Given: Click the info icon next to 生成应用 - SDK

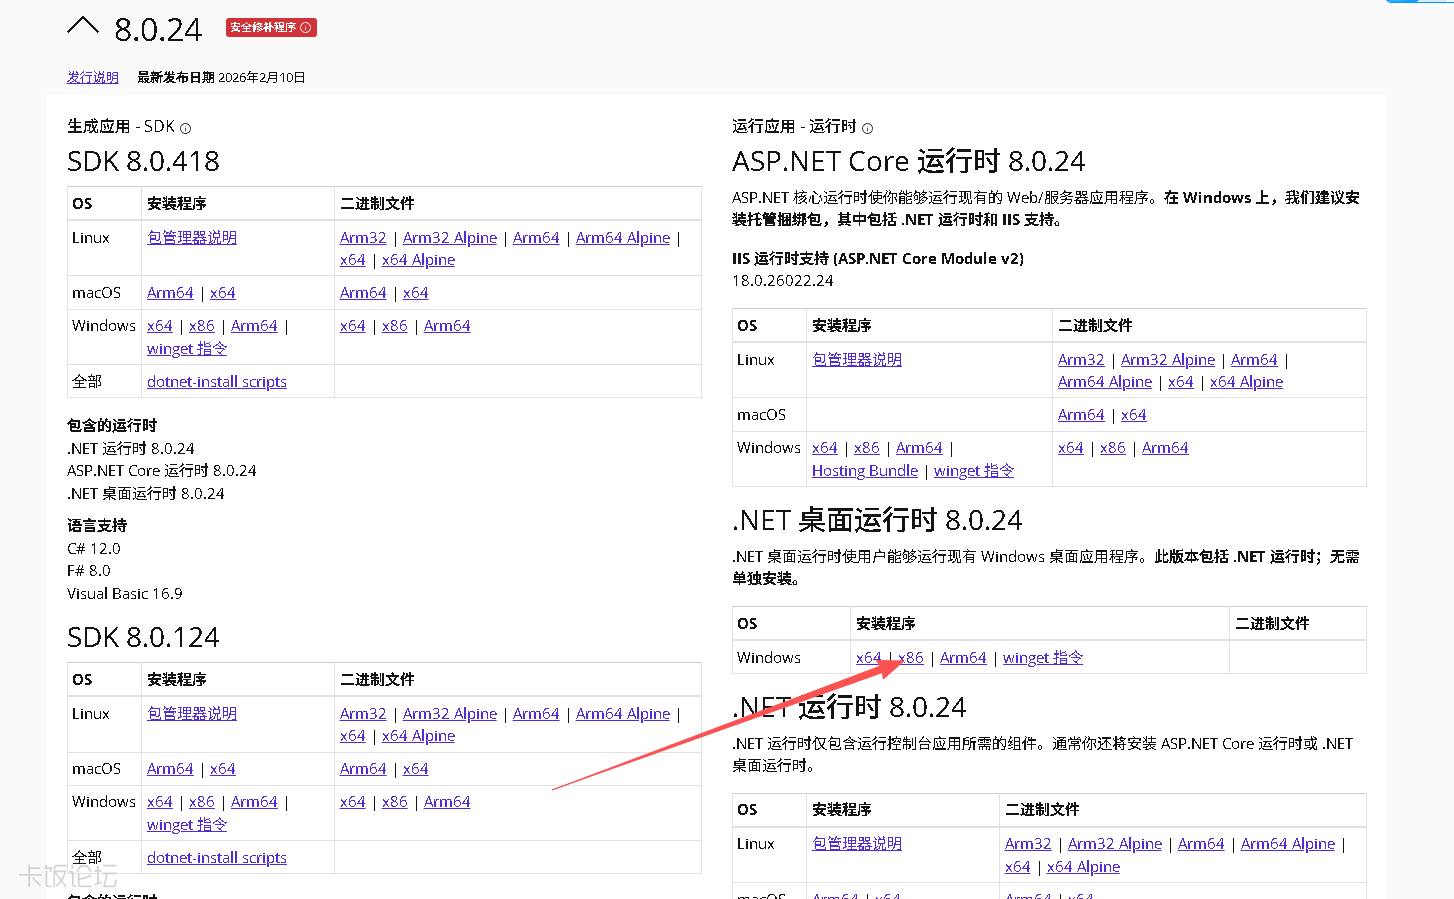Looking at the screenshot, I should pyautogui.click(x=185, y=126).
